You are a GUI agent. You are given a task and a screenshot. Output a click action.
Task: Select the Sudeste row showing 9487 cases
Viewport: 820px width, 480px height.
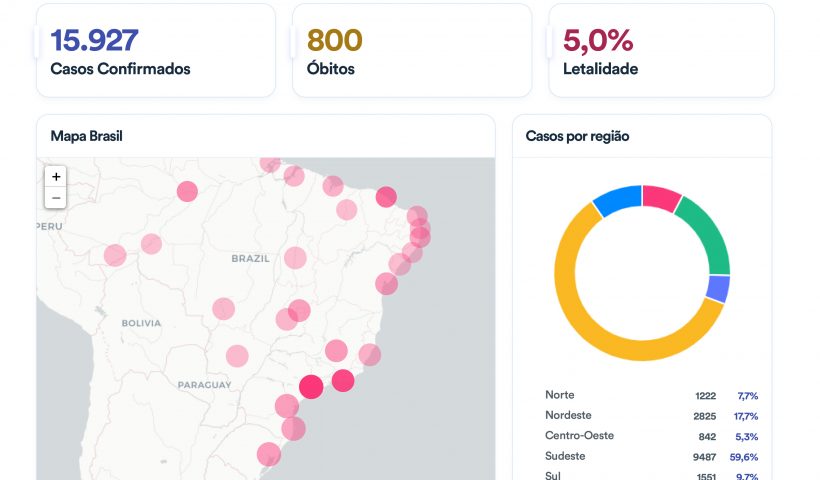tap(650, 456)
